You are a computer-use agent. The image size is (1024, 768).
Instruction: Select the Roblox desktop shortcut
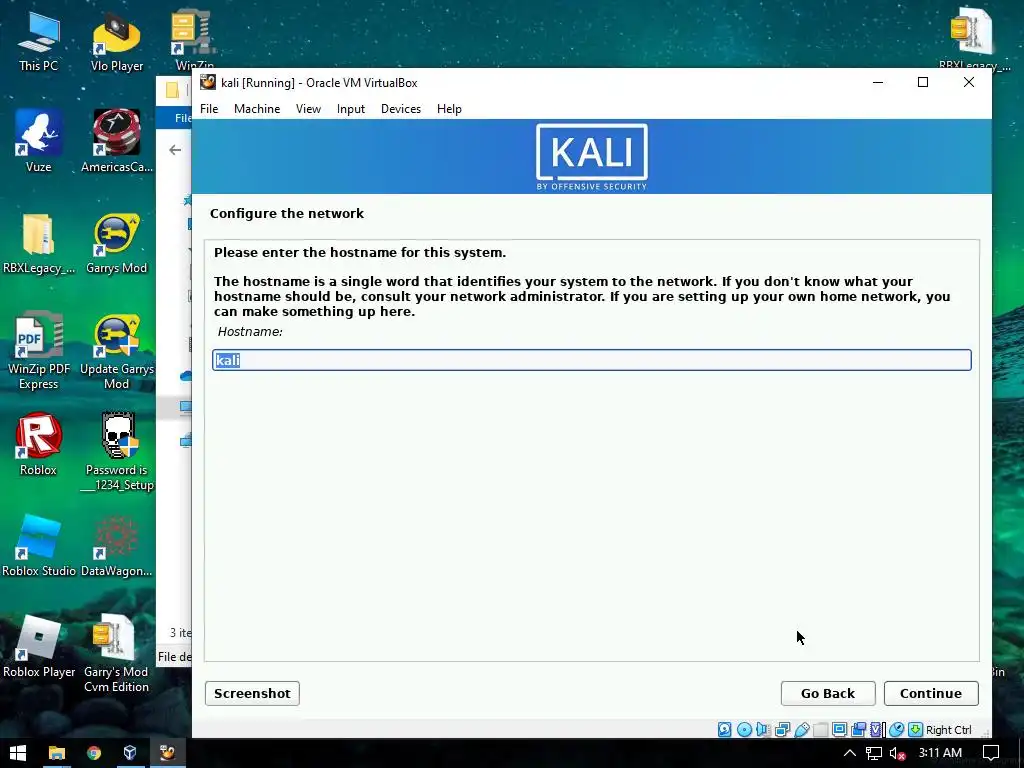(38, 444)
